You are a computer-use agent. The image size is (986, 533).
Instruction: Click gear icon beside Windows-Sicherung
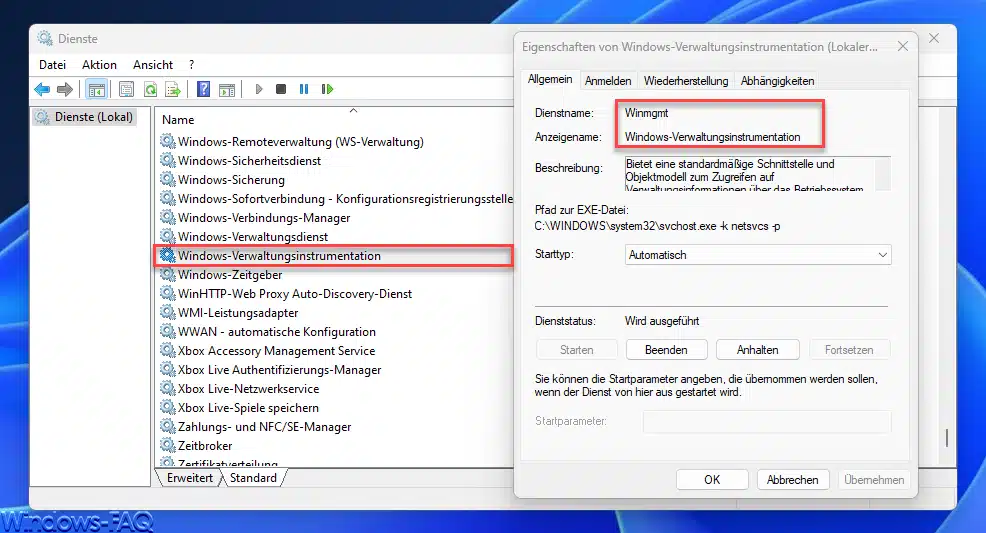click(167, 179)
